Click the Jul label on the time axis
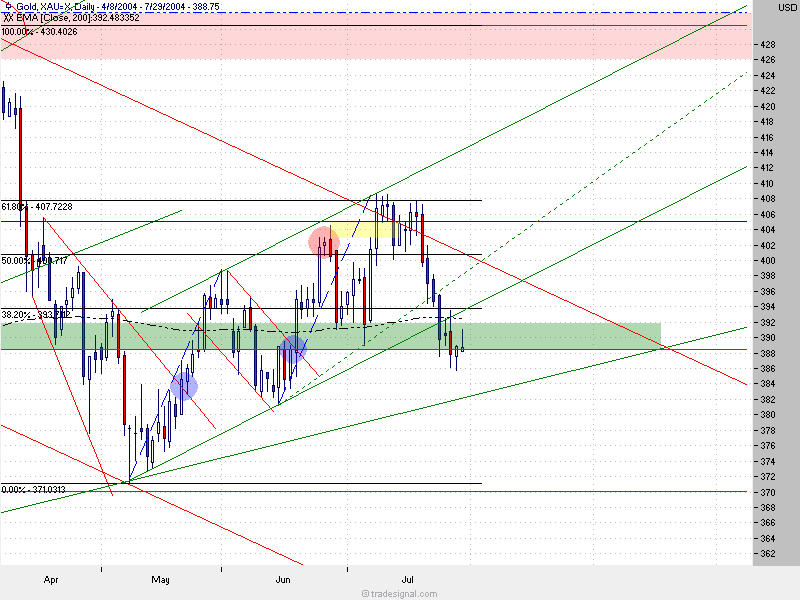Image resolution: width=800 pixels, height=600 pixels. coord(407,580)
